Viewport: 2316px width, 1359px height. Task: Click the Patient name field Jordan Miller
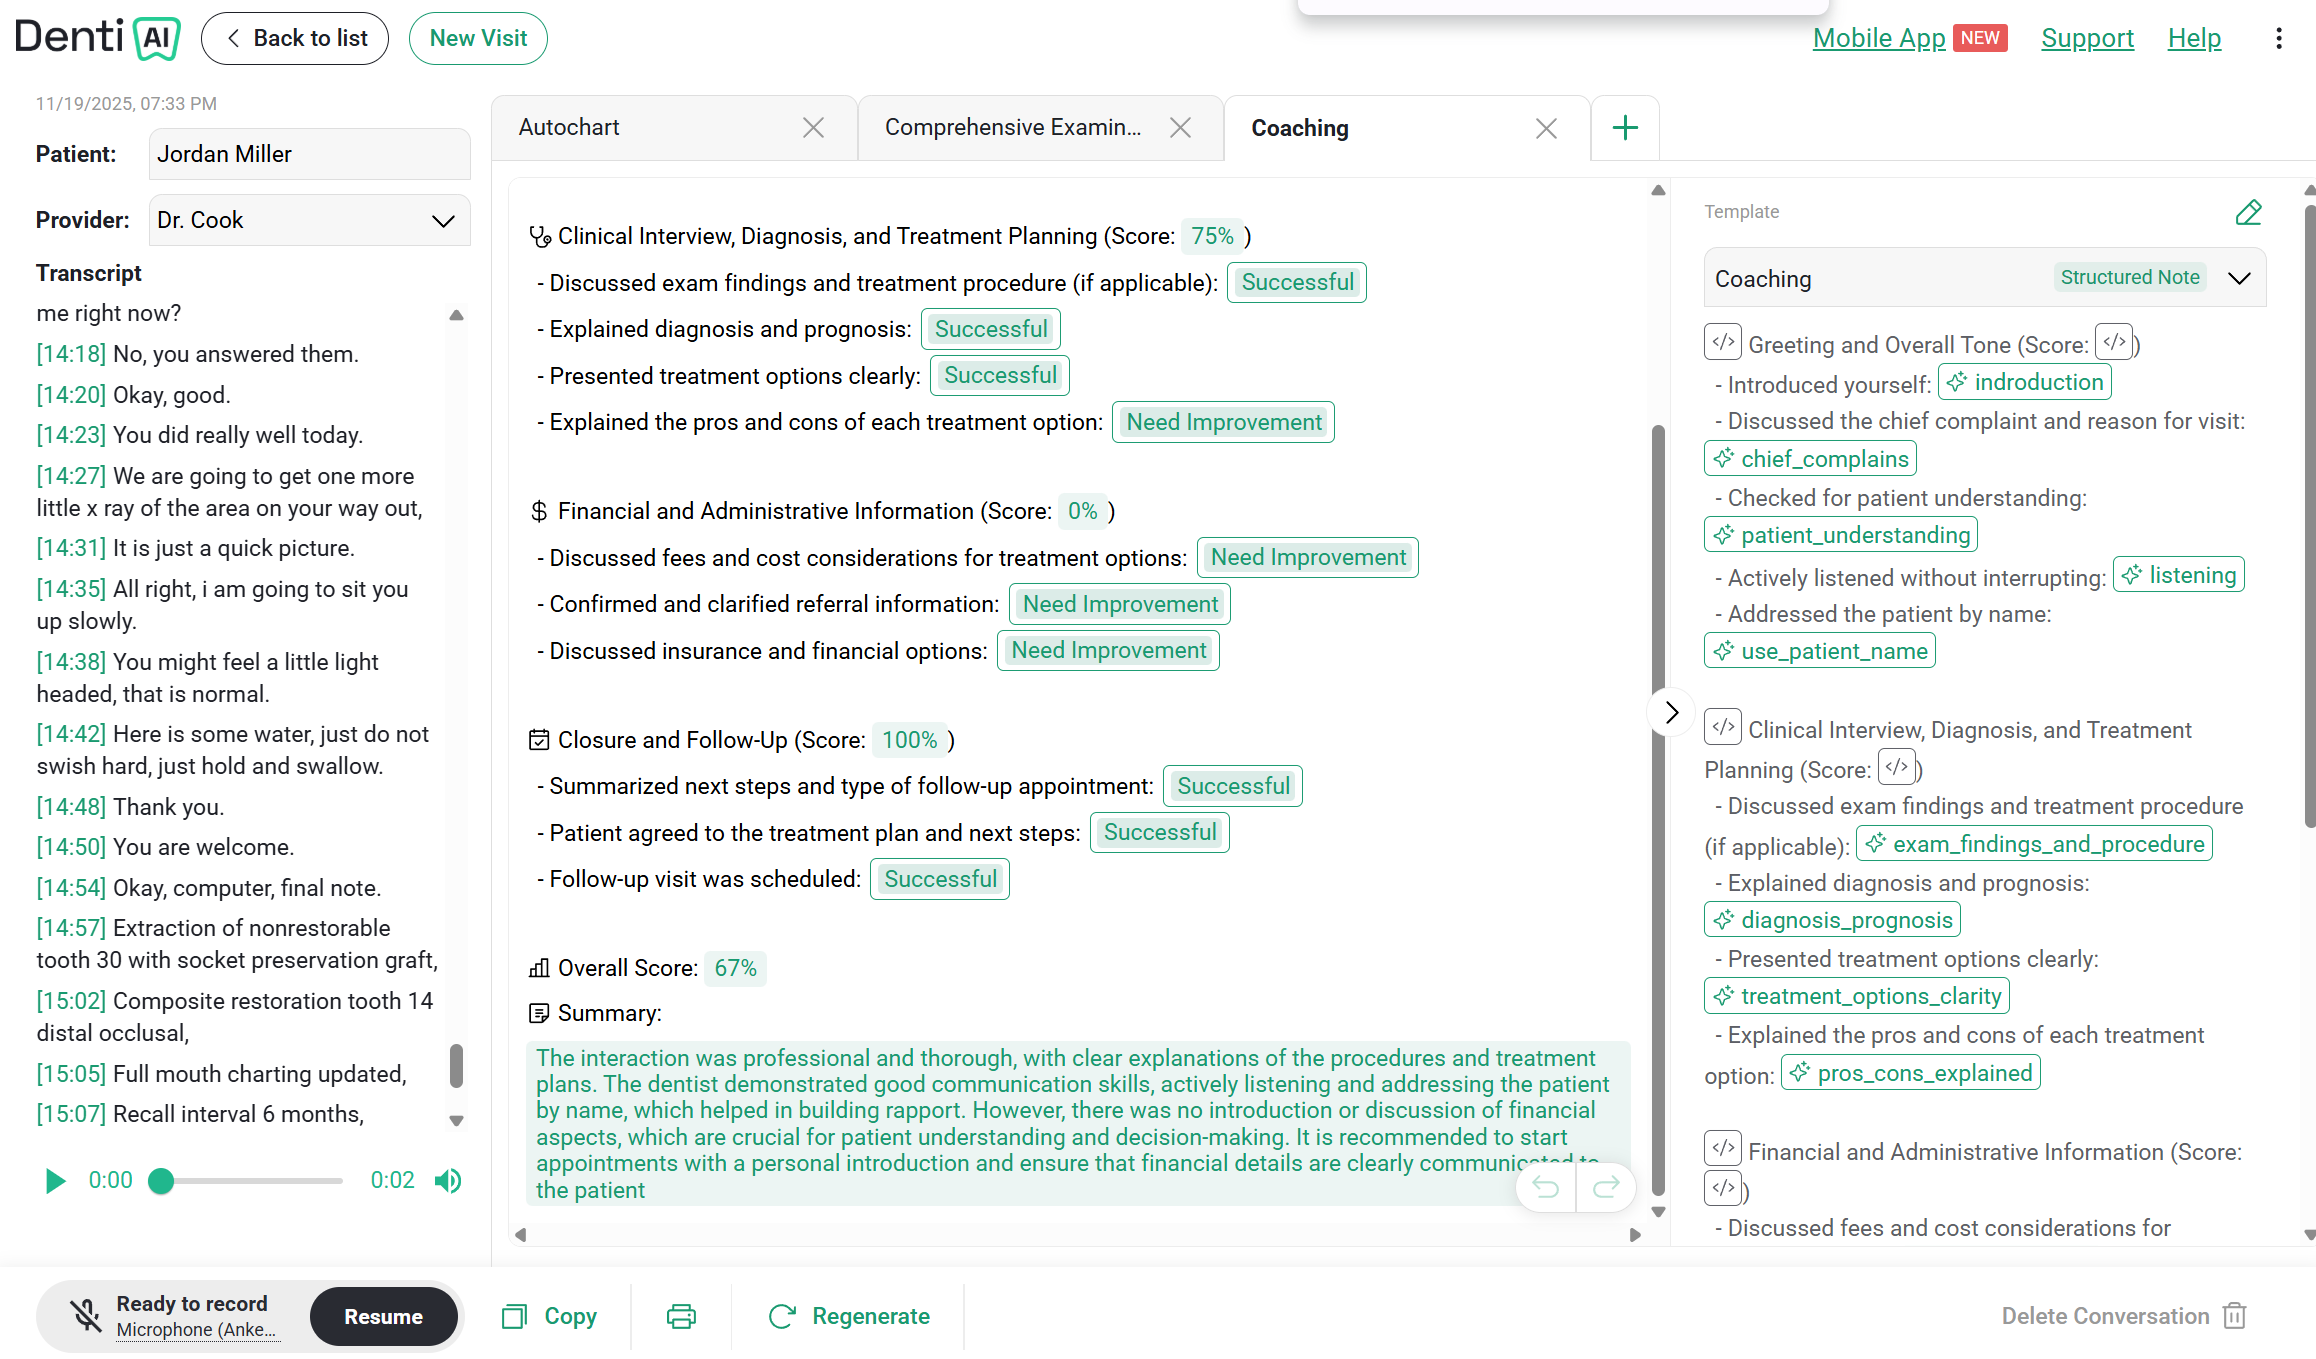pyautogui.click(x=310, y=154)
